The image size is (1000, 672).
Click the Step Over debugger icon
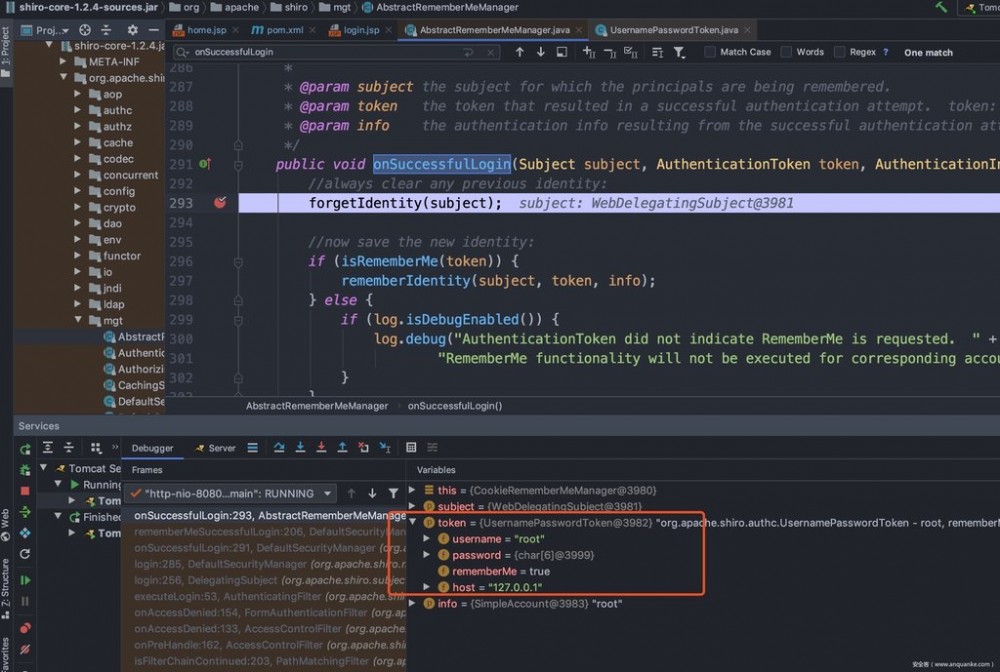click(279, 448)
